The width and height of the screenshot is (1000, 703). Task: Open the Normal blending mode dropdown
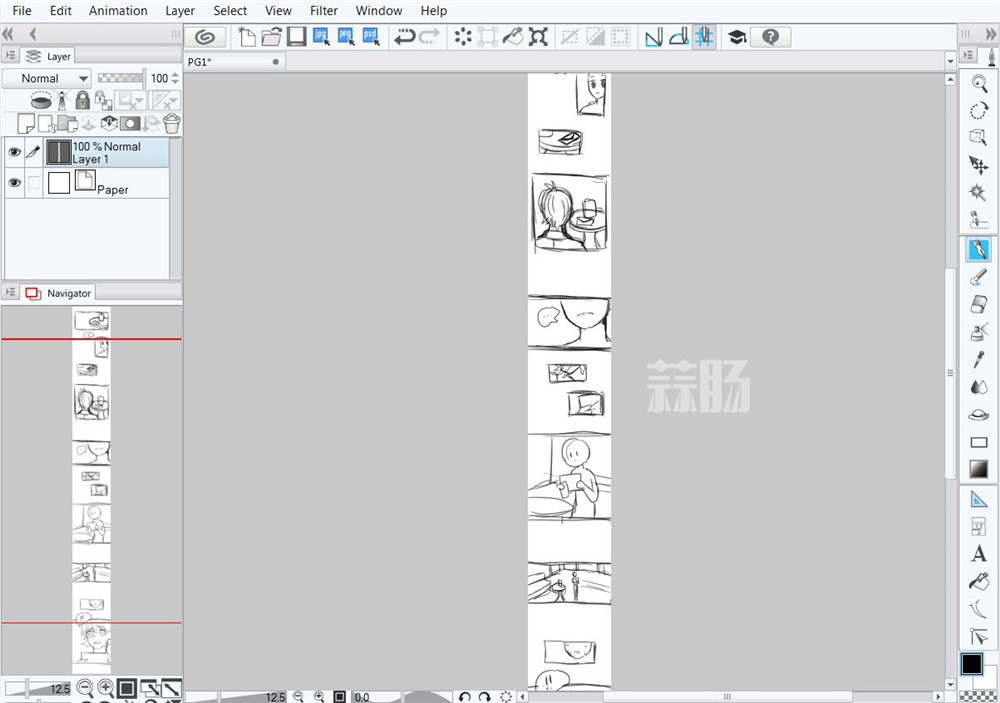47,78
